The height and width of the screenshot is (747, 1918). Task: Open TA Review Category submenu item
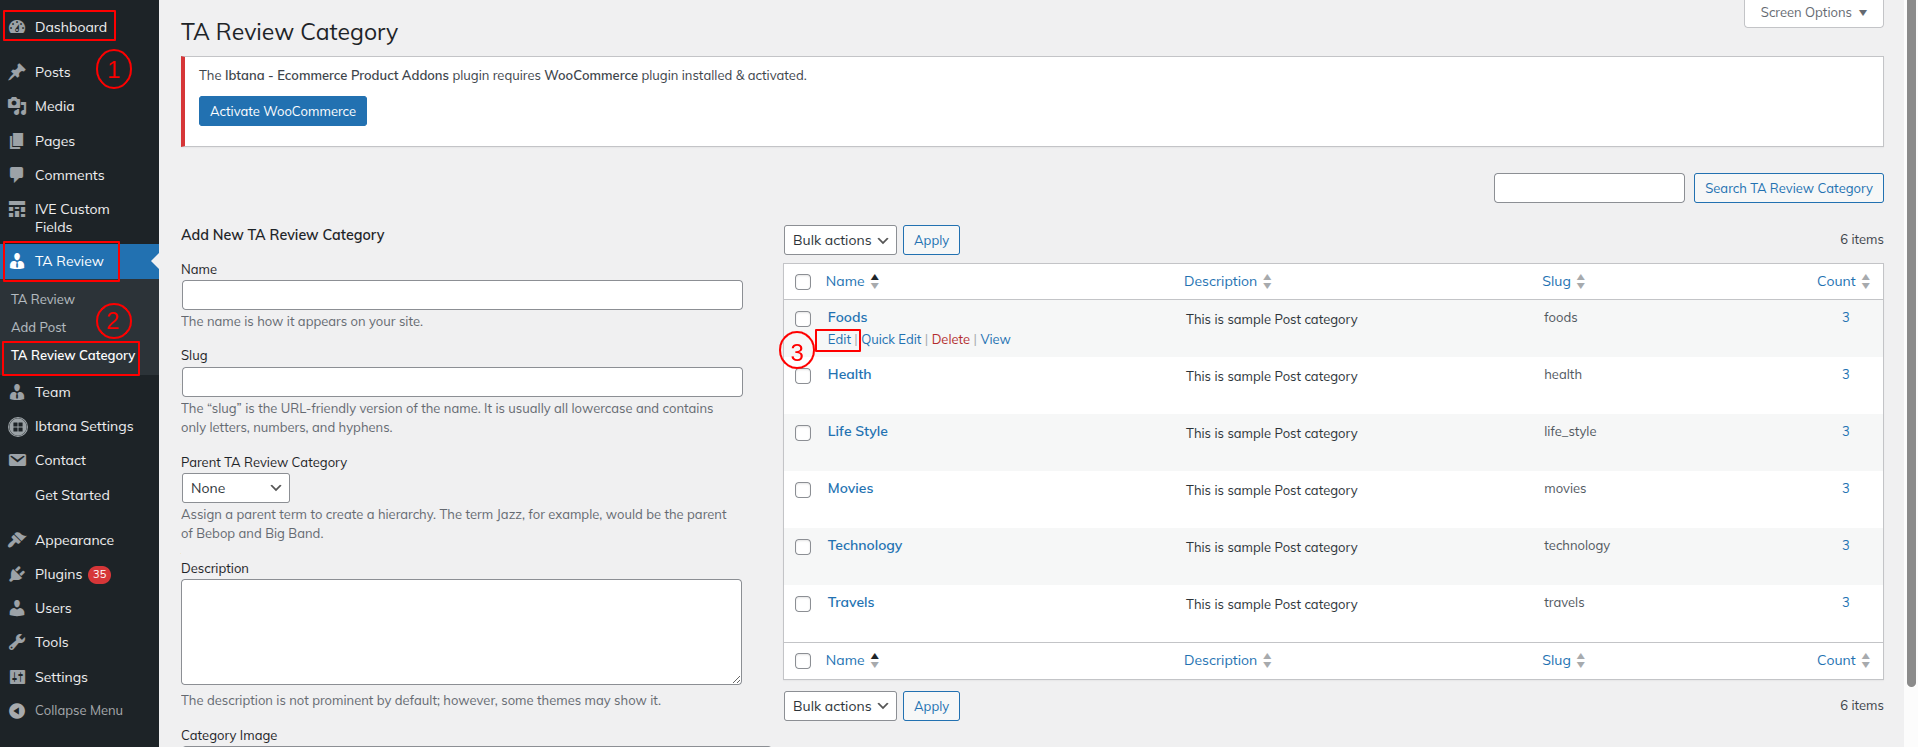73,355
